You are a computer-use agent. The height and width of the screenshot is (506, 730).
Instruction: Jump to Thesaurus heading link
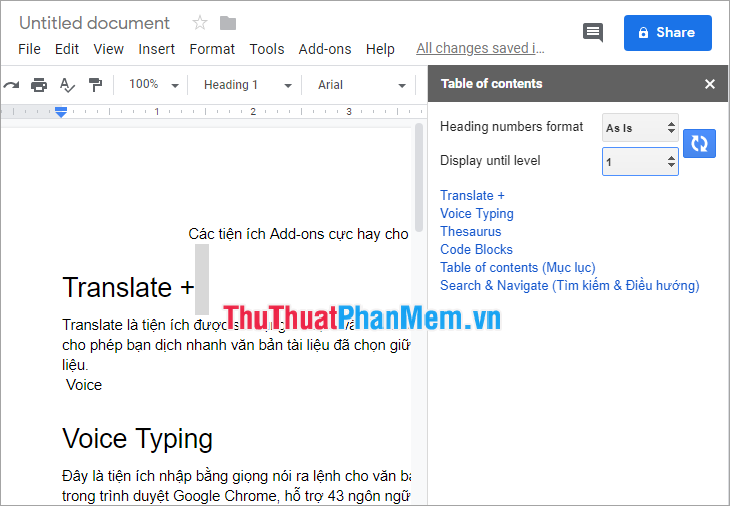pyautogui.click(x=471, y=231)
